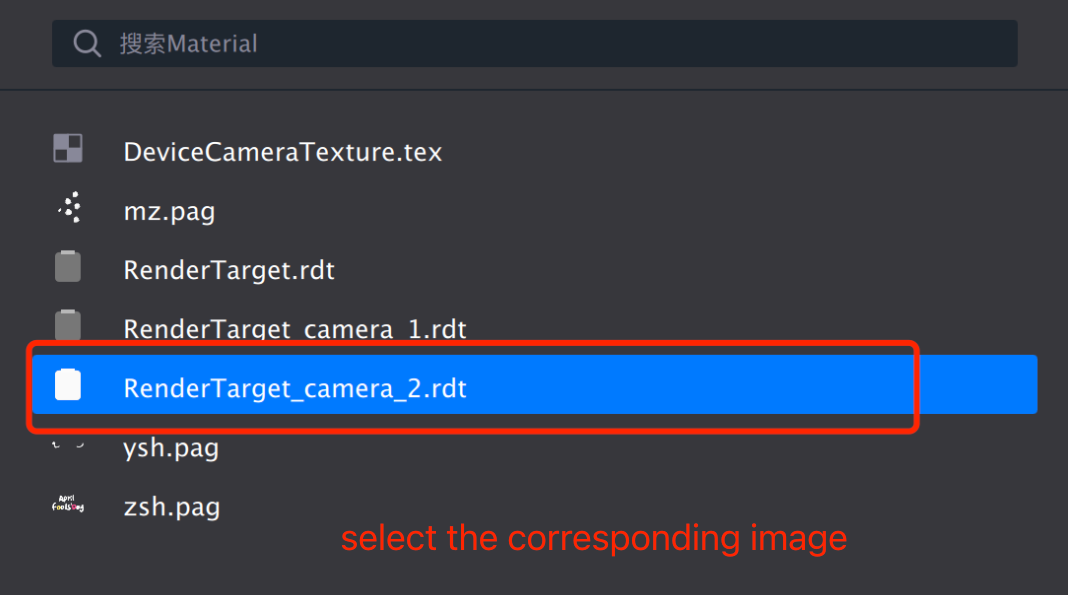The width and height of the screenshot is (1068, 595).
Task: Select the RenderTarget.rdt file name
Action: 229,270
